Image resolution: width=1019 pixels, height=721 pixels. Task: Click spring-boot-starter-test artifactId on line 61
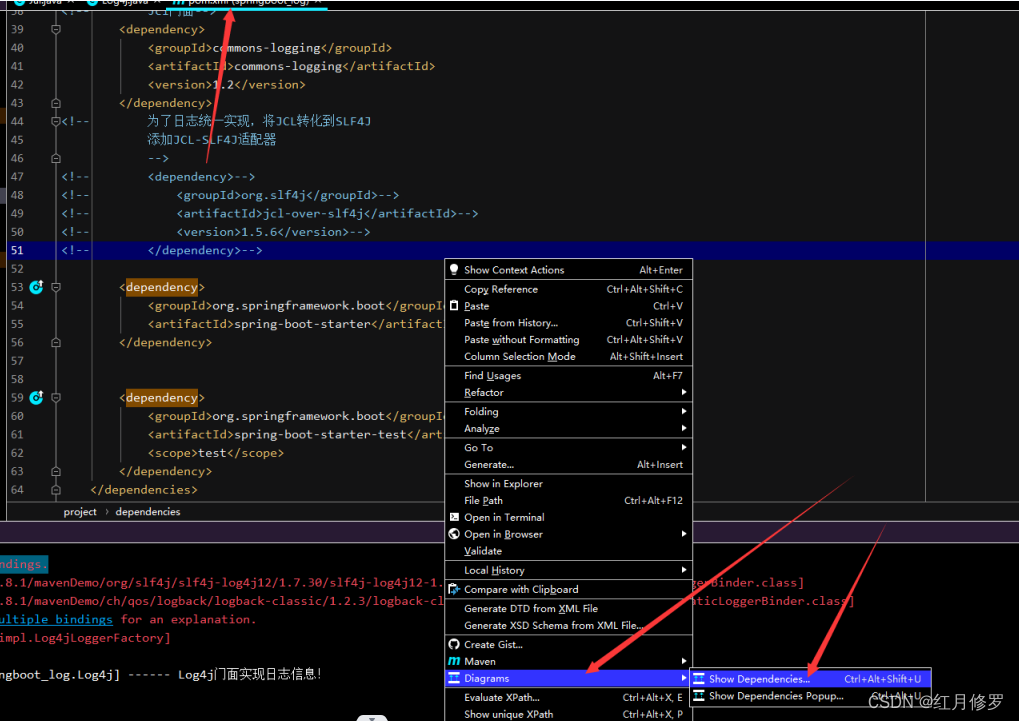[320, 434]
